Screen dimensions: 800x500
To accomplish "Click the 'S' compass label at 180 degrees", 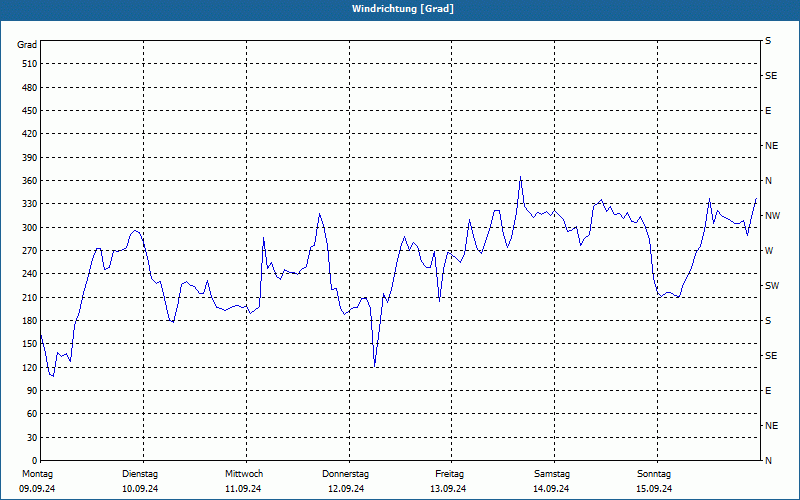I will coord(768,320).
